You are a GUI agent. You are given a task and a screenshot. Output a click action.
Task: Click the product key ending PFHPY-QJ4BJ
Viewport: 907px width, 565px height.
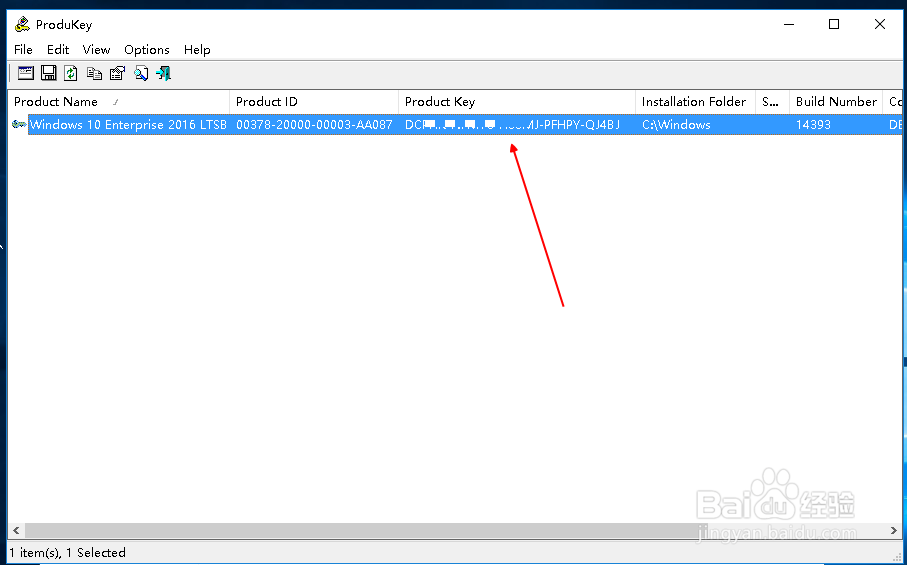click(x=513, y=124)
